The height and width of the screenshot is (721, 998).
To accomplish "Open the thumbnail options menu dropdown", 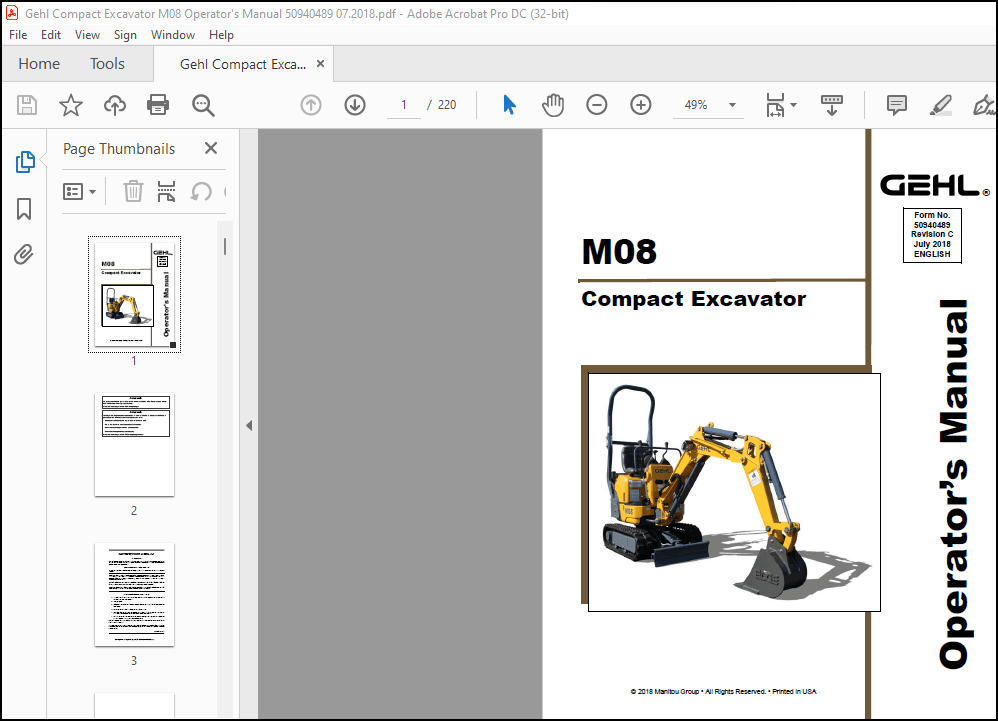I will (x=80, y=191).
